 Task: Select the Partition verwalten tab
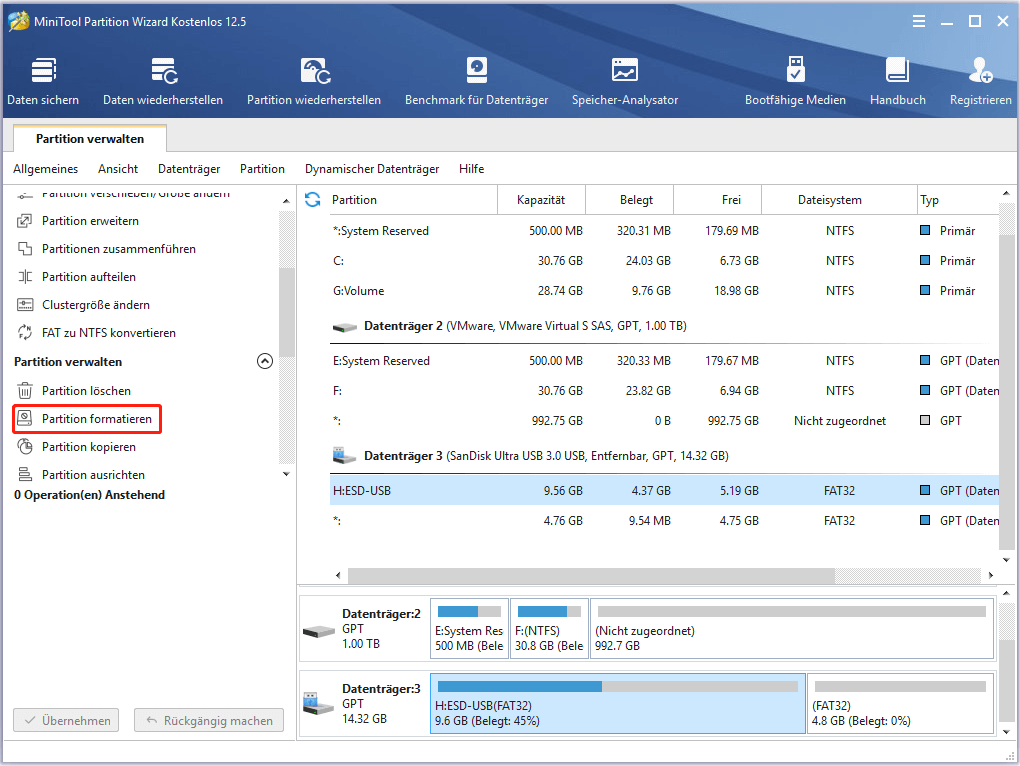90,139
